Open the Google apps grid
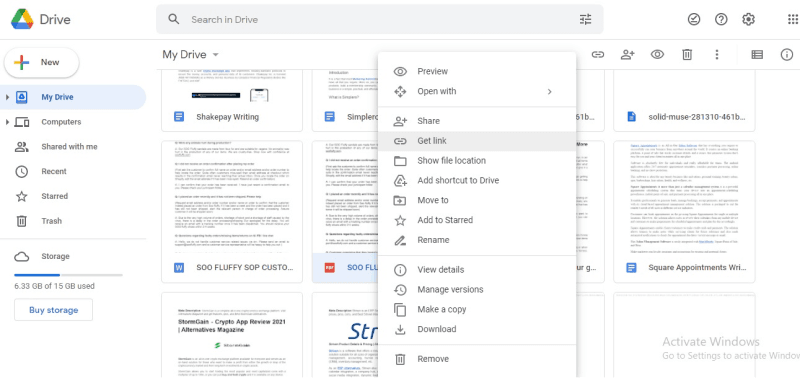800x378 pixels. point(793,19)
